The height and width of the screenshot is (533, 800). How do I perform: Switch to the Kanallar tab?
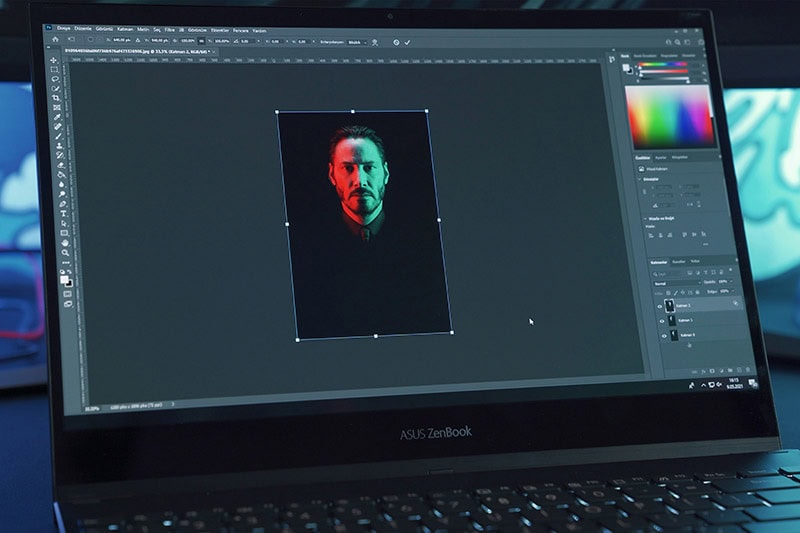coord(679,262)
